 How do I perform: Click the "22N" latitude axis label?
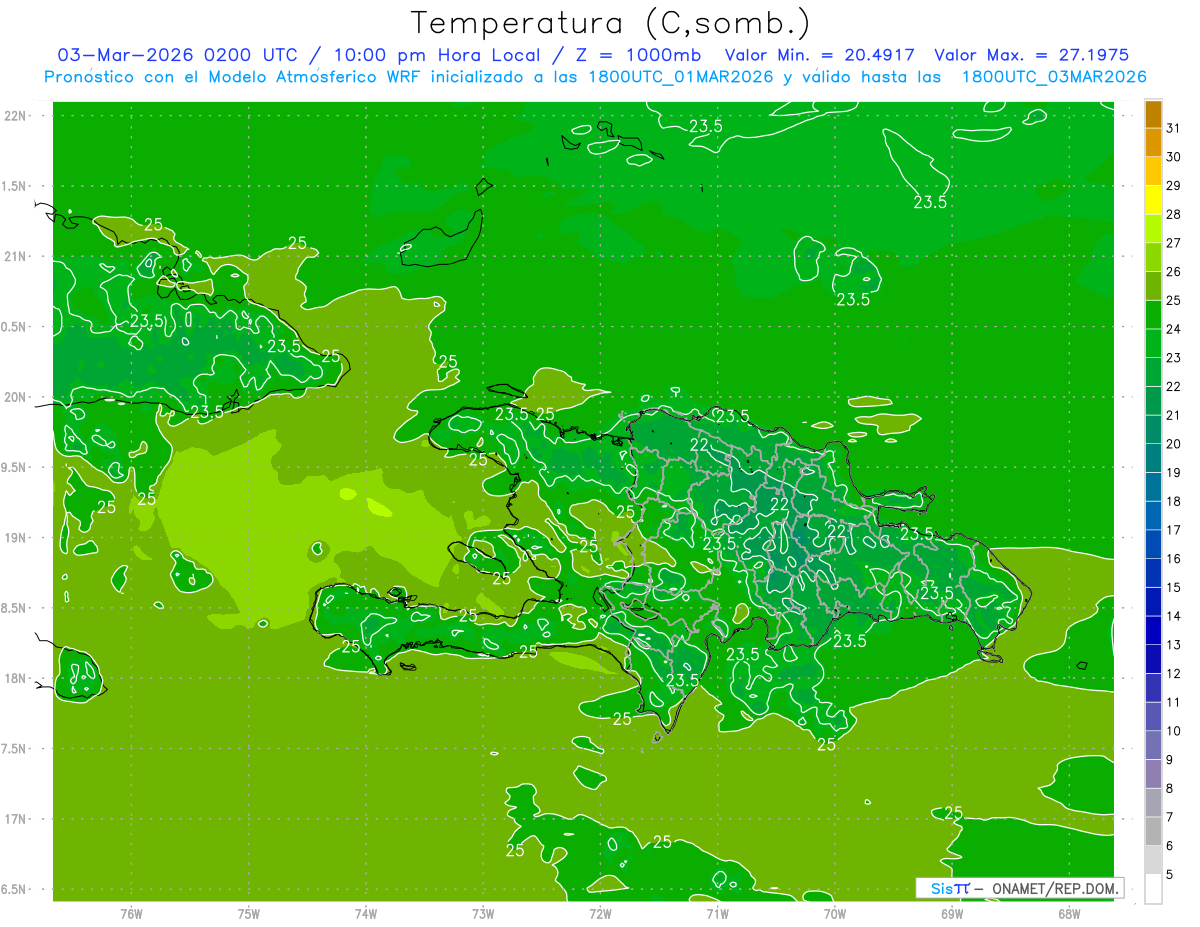click(14, 116)
